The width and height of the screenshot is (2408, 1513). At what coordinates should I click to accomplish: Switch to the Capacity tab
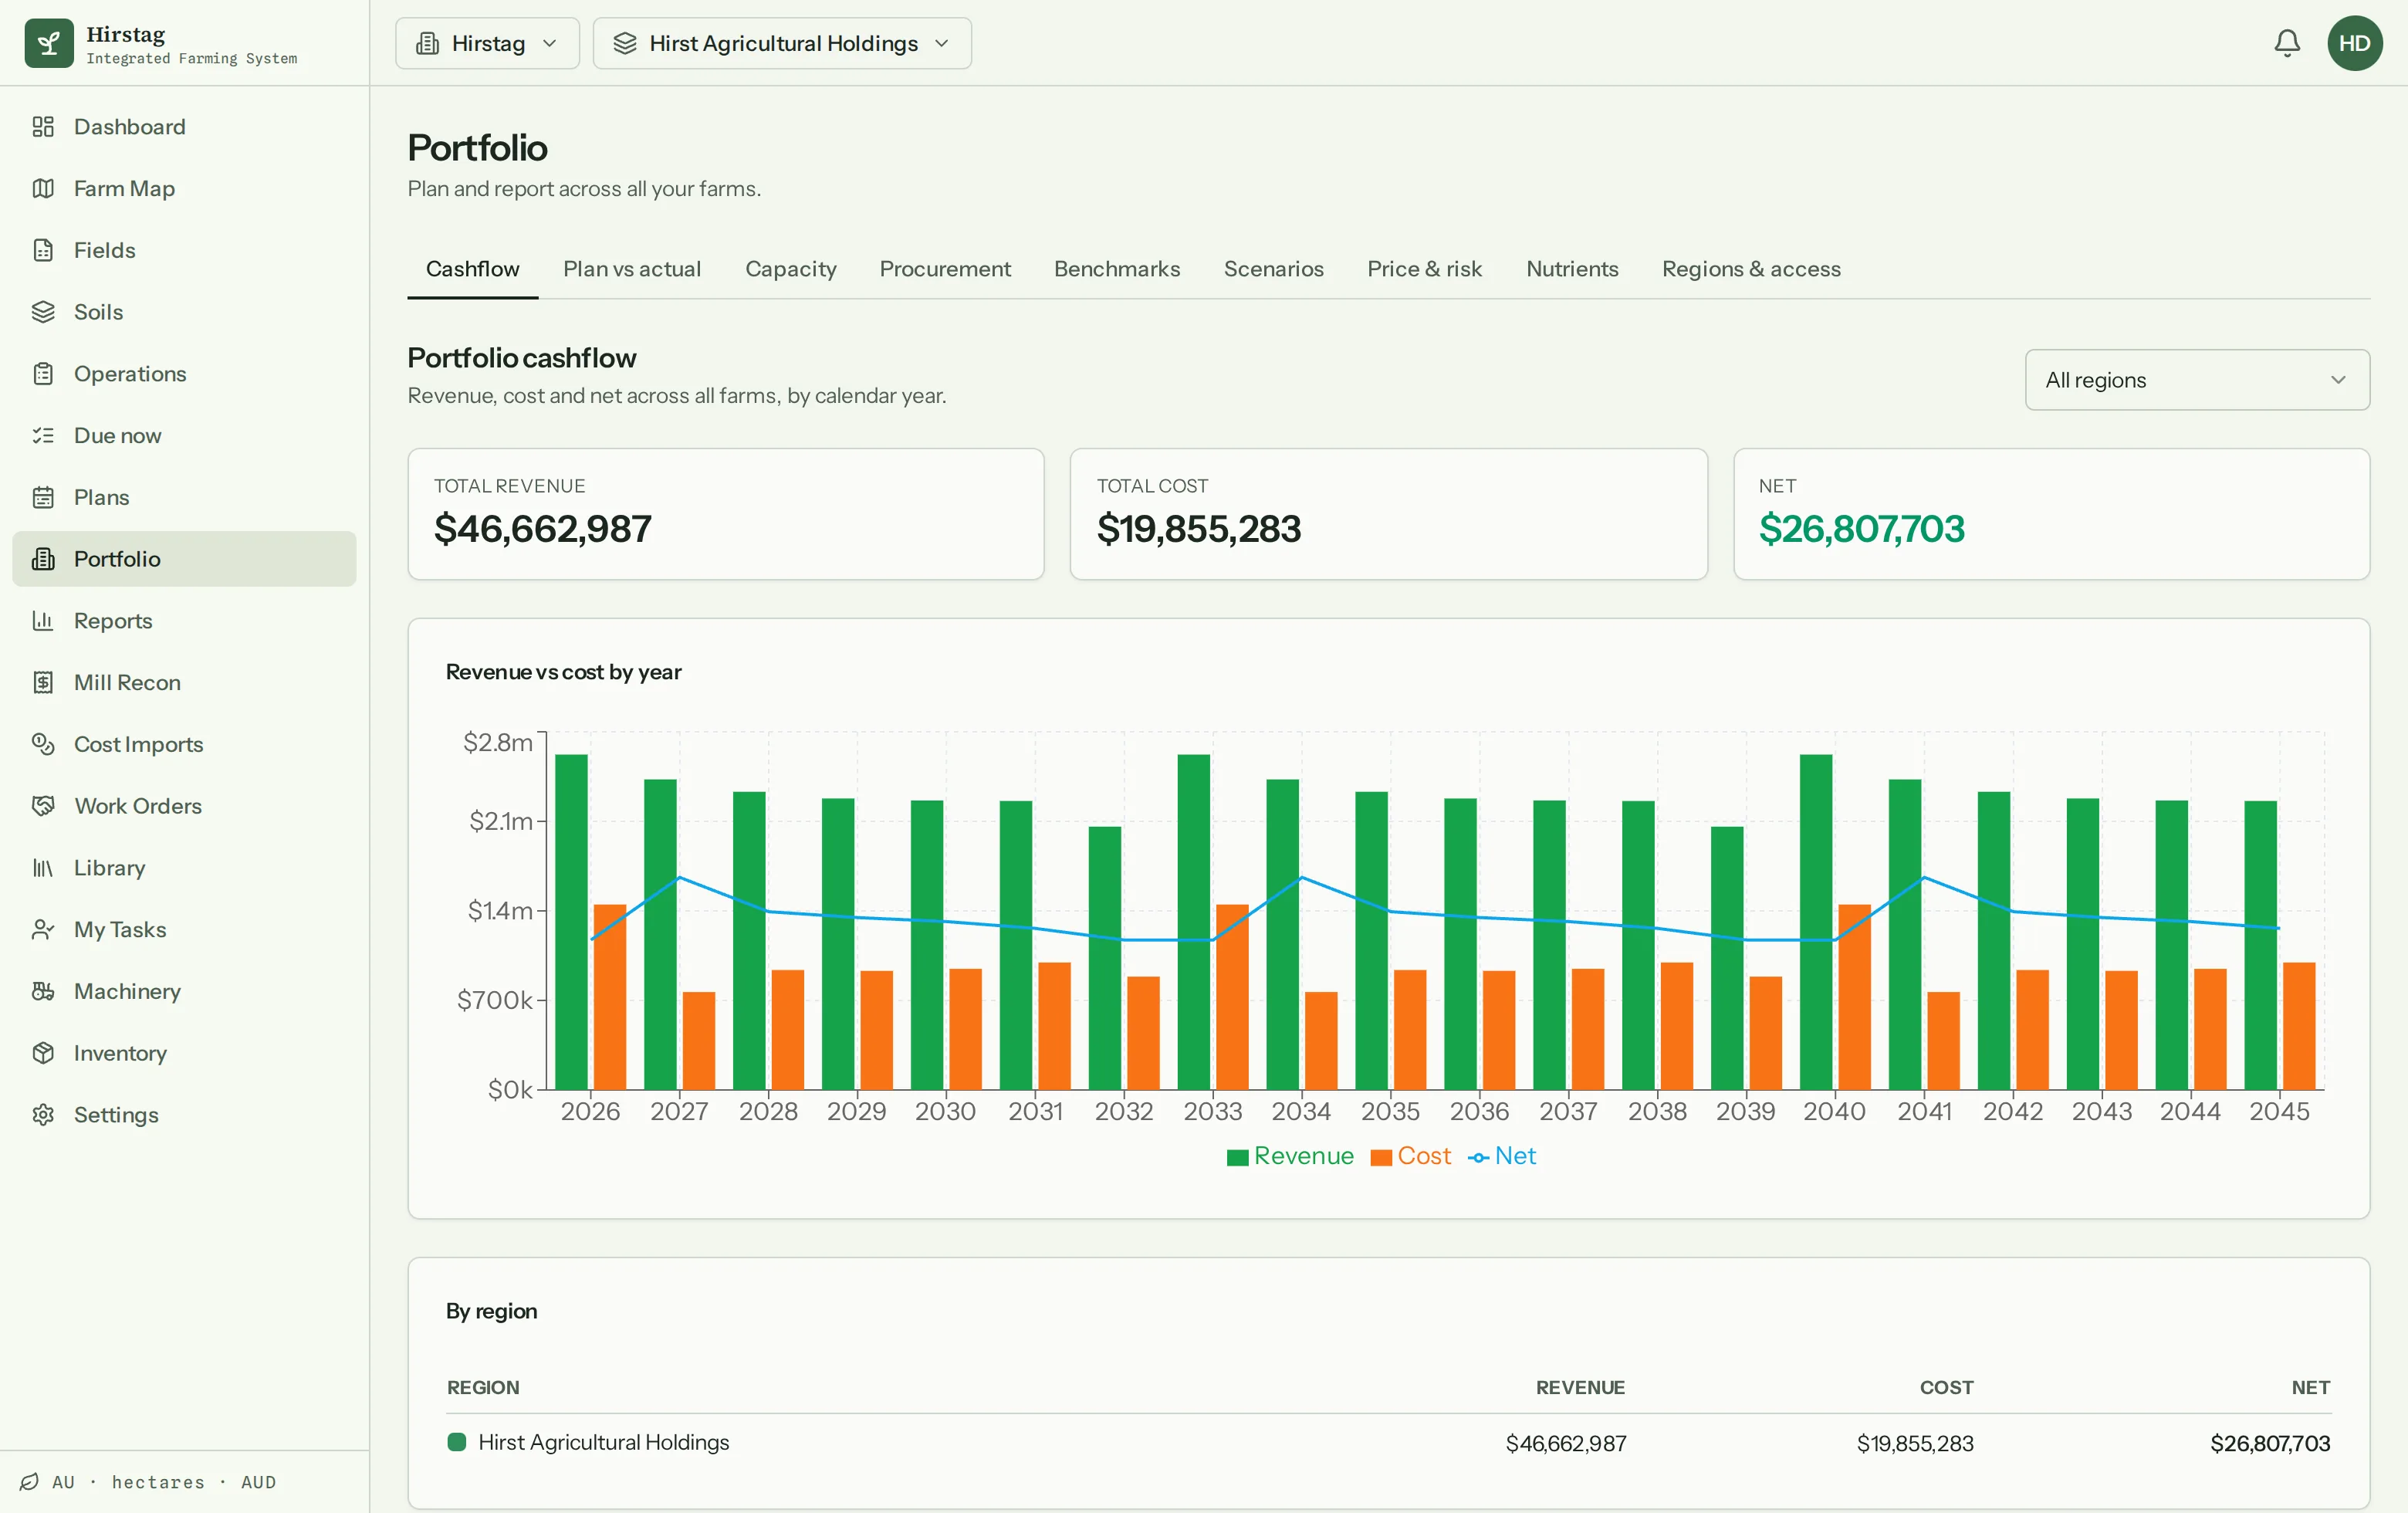pyautogui.click(x=790, y=269)
